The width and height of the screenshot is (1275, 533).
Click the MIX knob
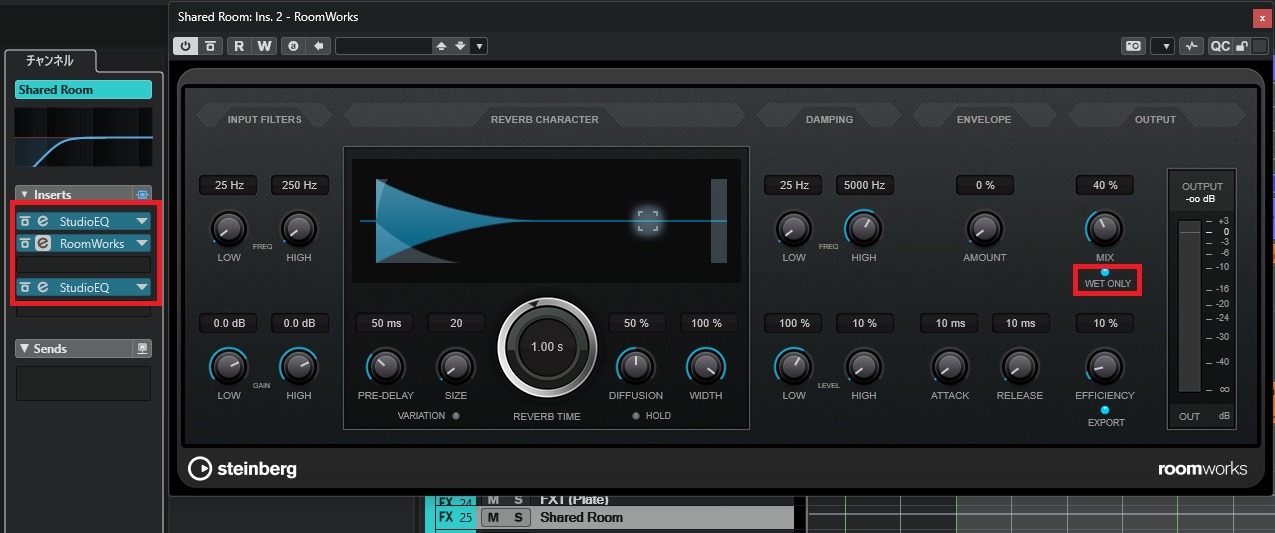pos(1104,230)
